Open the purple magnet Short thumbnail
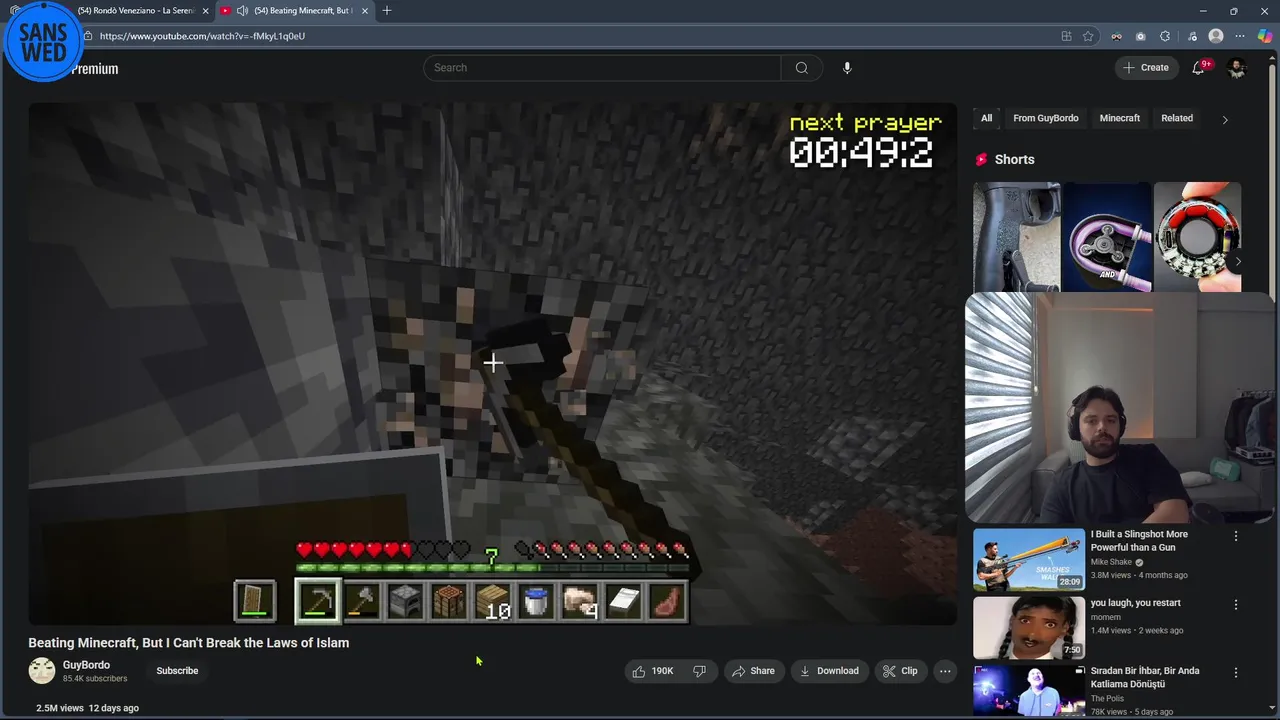Viewport: 1280px width, 720px height. pos(1107,237)
